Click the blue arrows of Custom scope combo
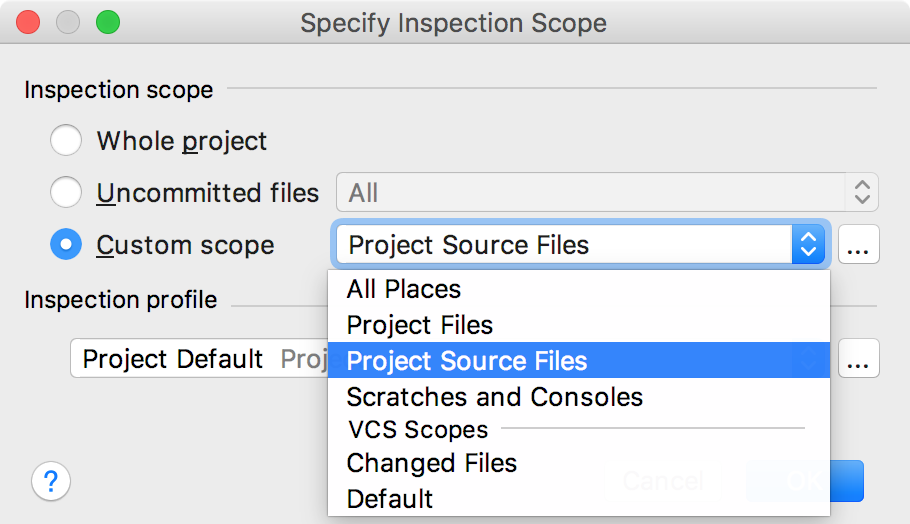 pos(808,244)
